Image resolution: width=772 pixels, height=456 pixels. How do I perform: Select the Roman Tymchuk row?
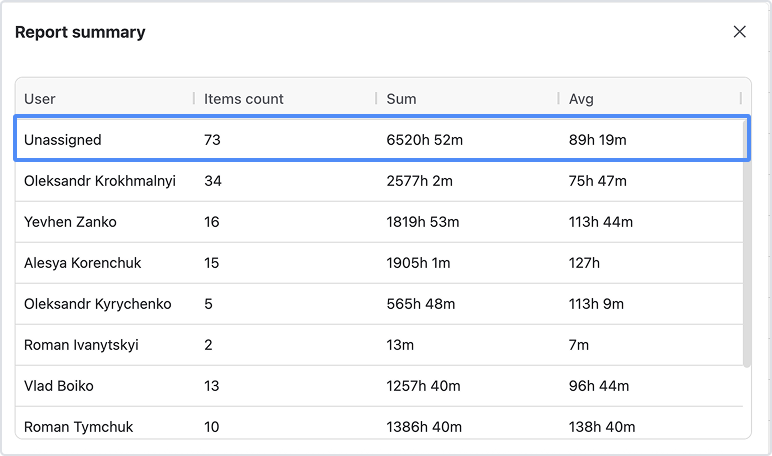79,427
